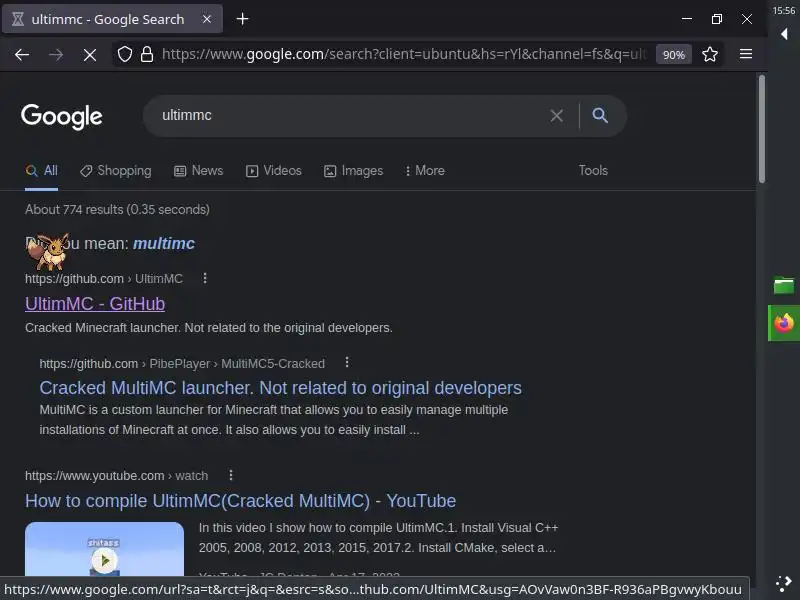Switch to the News tab
Viewport: 800px width, 600px height.
(x=198, y=170)
